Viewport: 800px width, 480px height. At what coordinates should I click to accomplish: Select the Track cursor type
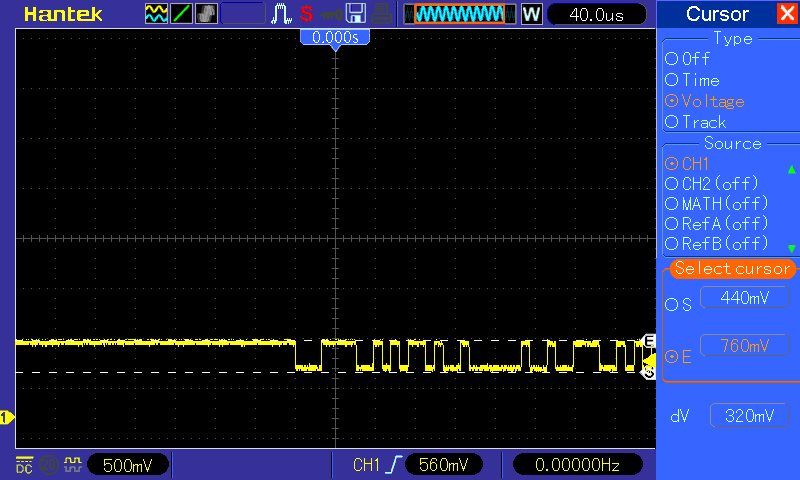[x=695, y=122]
